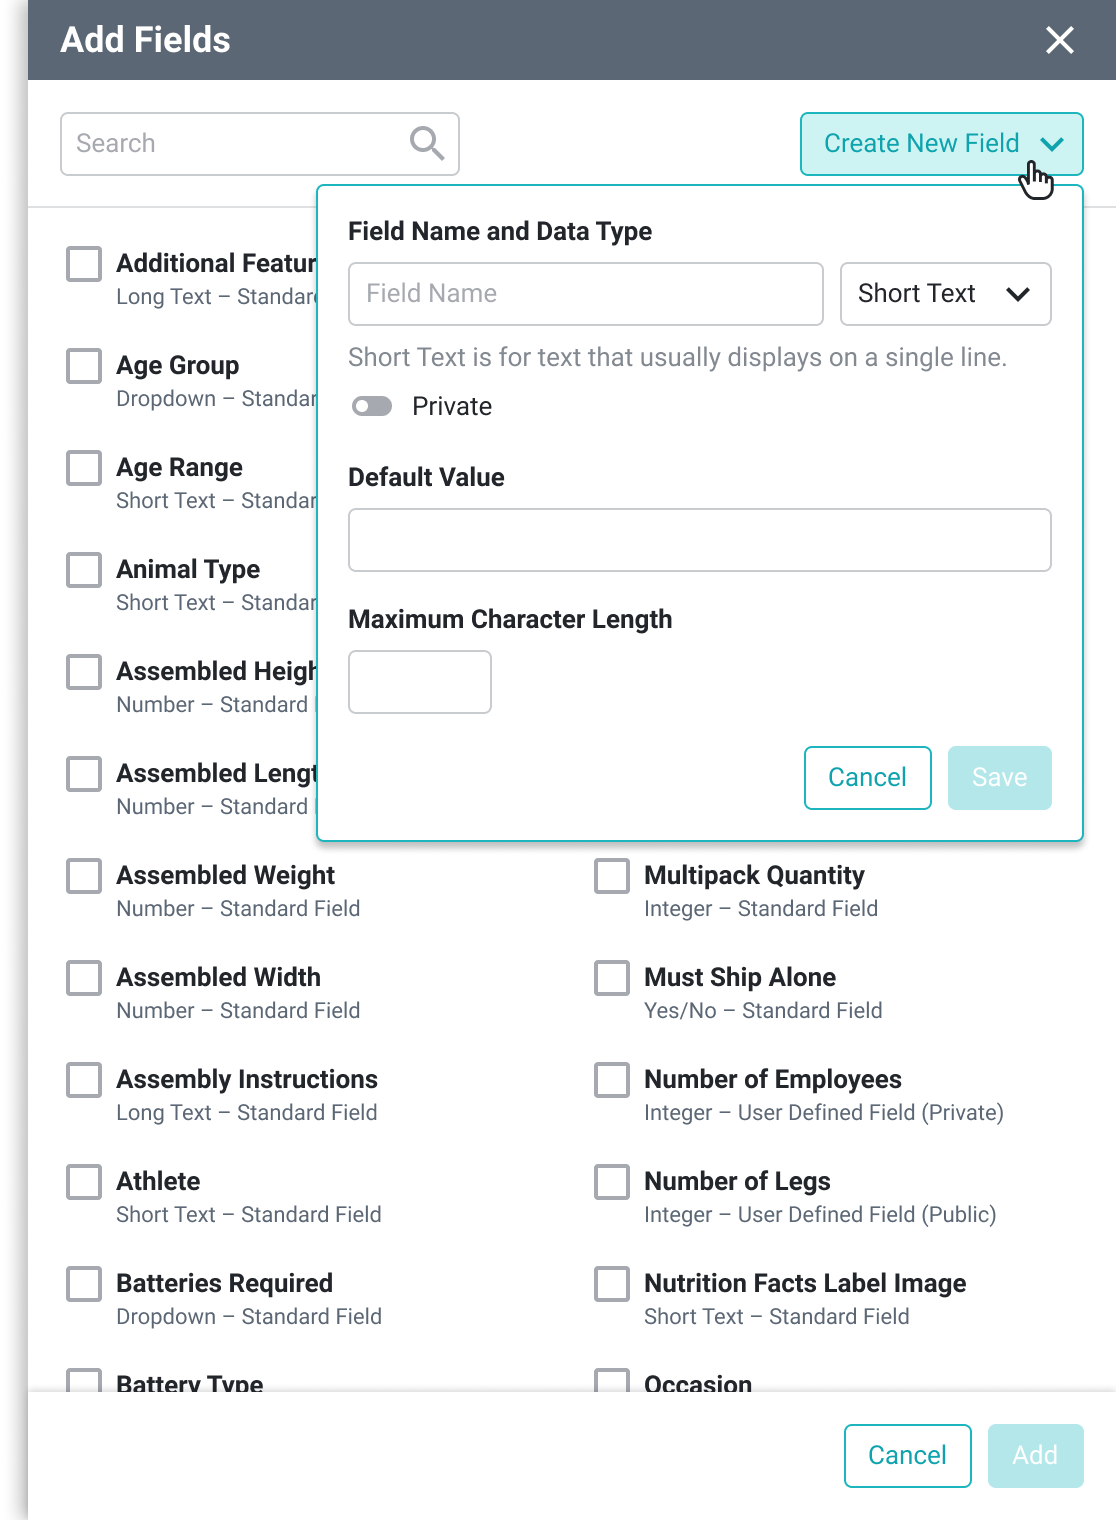Click the bottom Add button
This screenshot has width=1116, height=1520.
pyautogui.click(x=1035, y=1455)
